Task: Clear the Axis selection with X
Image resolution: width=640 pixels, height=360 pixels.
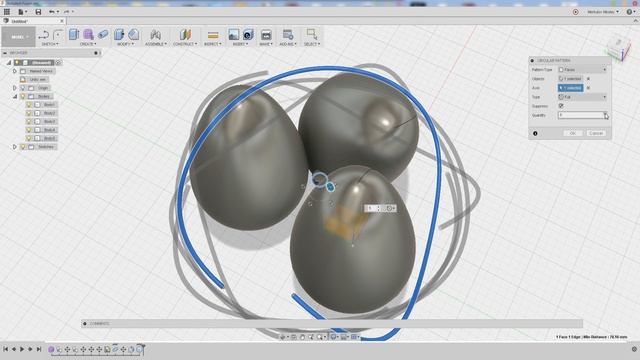Action: click(588, 88)
